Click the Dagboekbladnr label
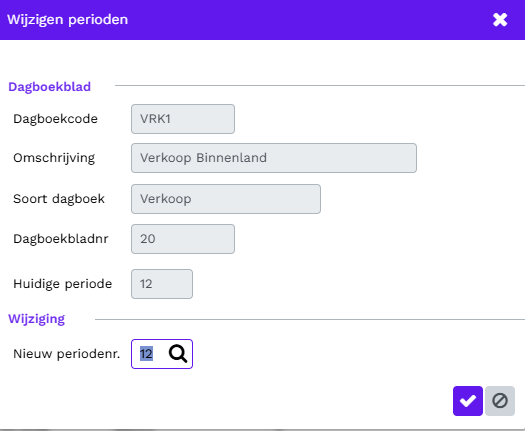The image size is (525, 431). point(61,239)
